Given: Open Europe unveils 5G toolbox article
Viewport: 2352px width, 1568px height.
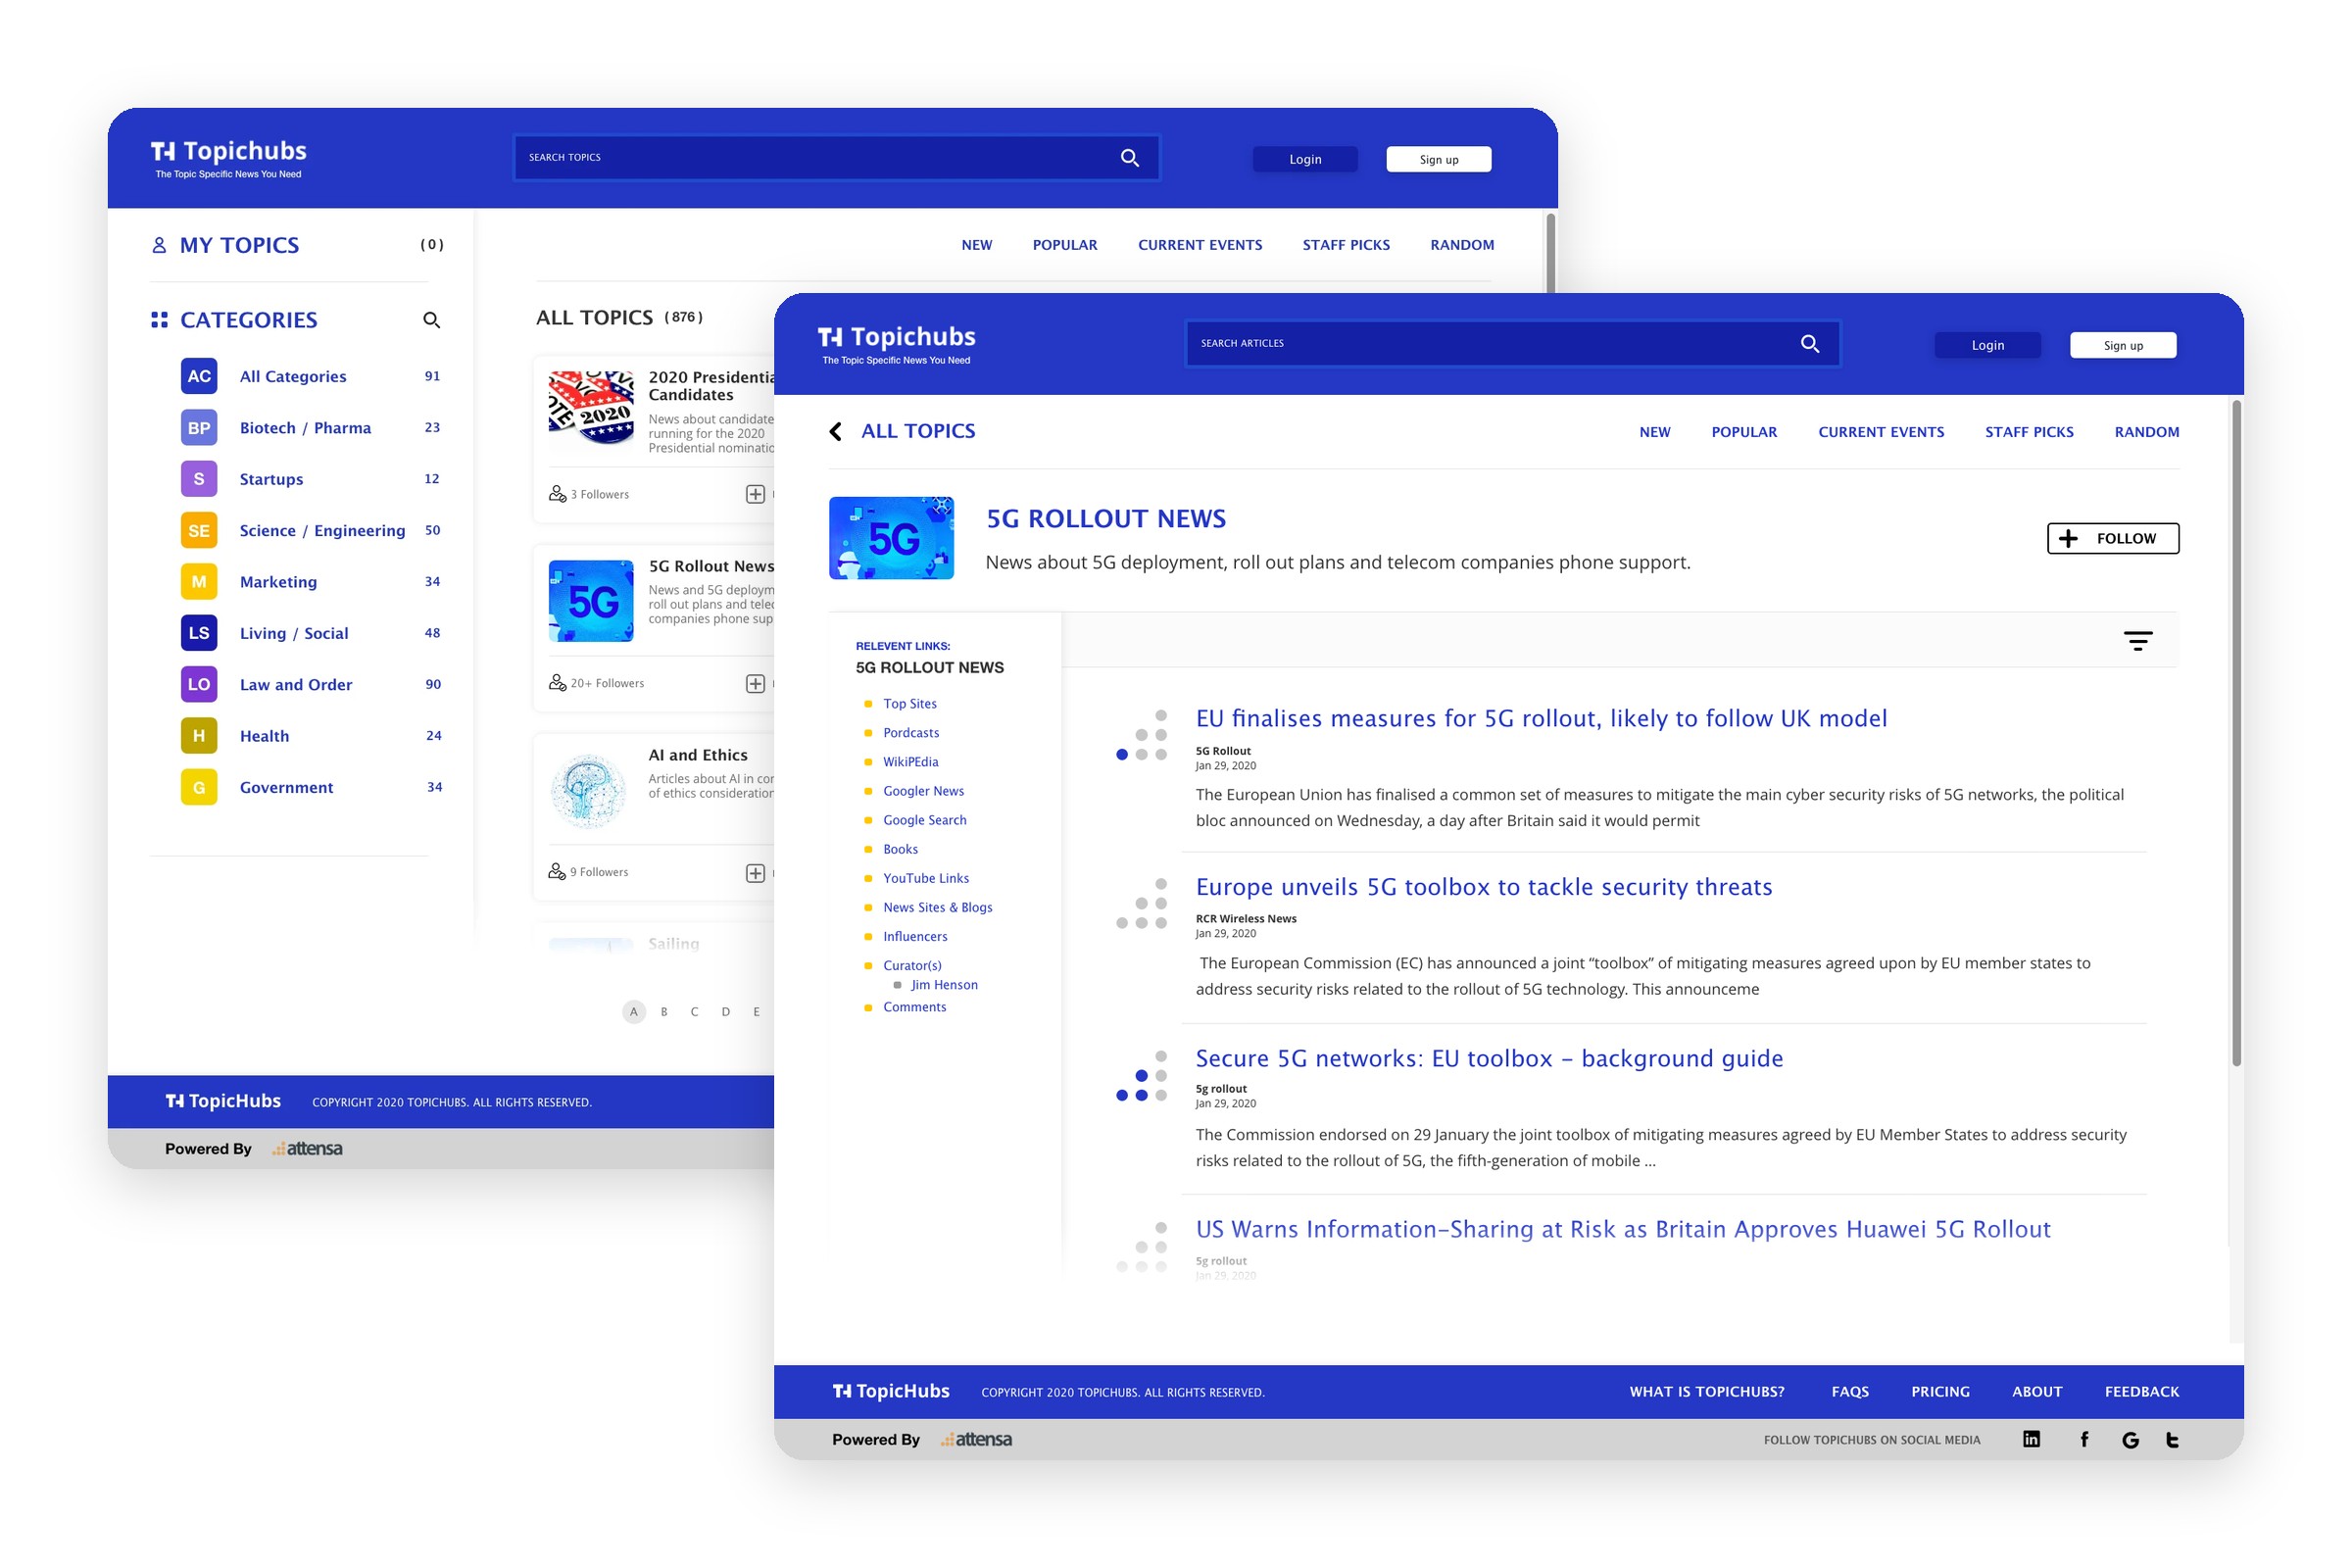Looking at the screenshot, I should [x=1484, y=887].
